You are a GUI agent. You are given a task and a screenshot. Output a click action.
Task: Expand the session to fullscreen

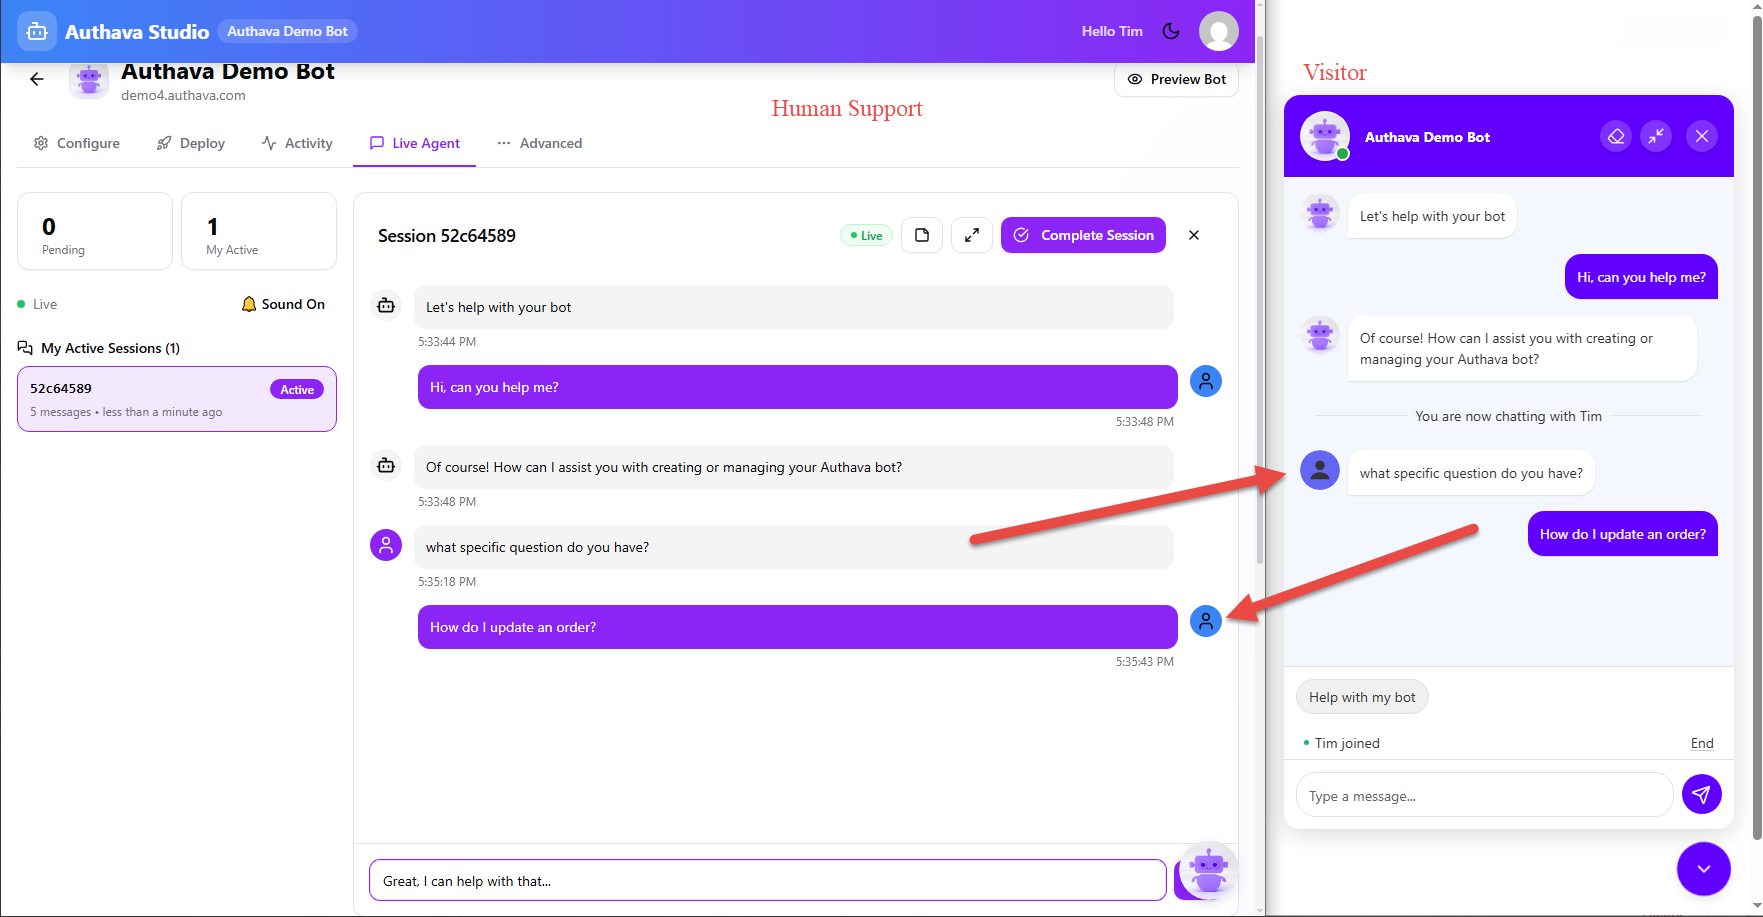pos(971,235)
